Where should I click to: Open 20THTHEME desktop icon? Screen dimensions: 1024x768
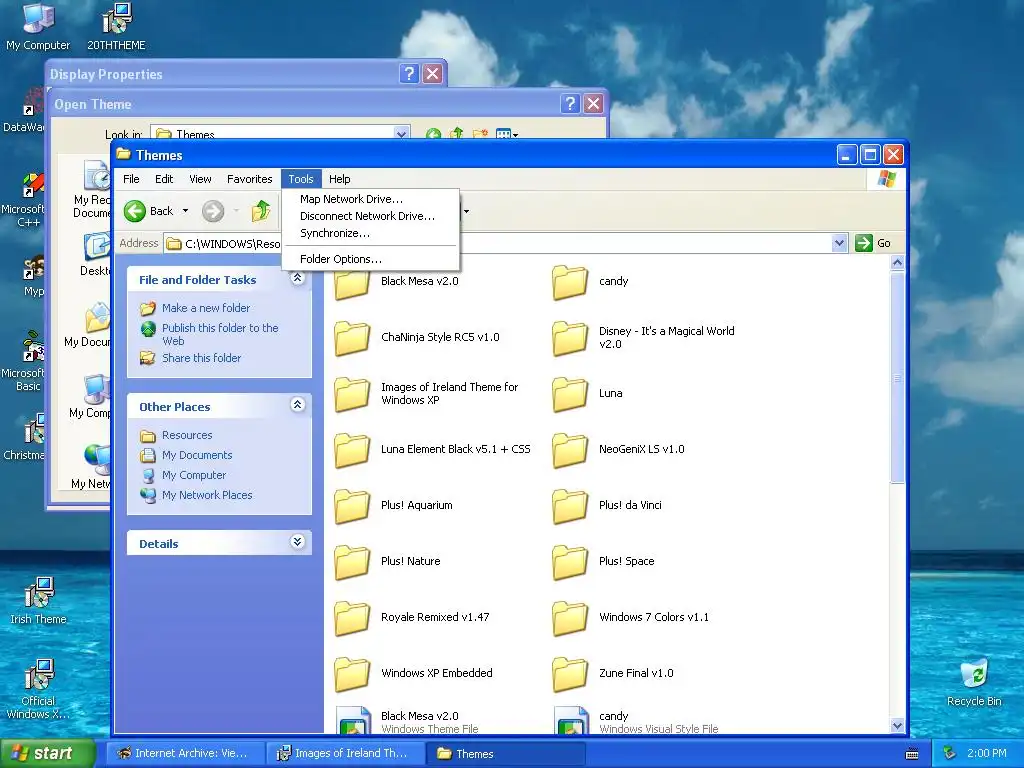coord(117,18)
